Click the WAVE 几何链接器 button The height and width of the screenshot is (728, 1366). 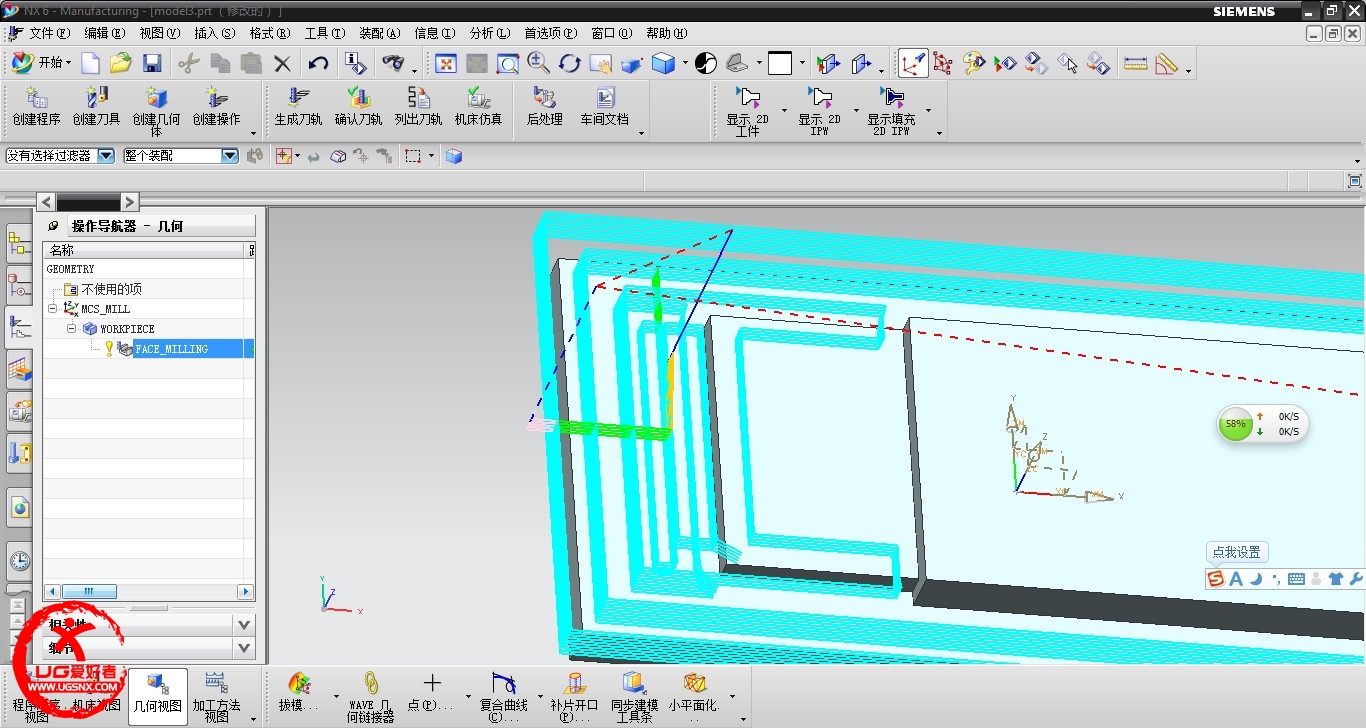[371, 696]
